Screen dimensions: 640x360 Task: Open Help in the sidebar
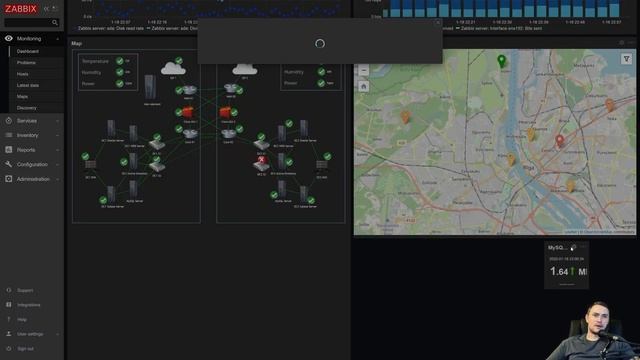tap(22, 320)
